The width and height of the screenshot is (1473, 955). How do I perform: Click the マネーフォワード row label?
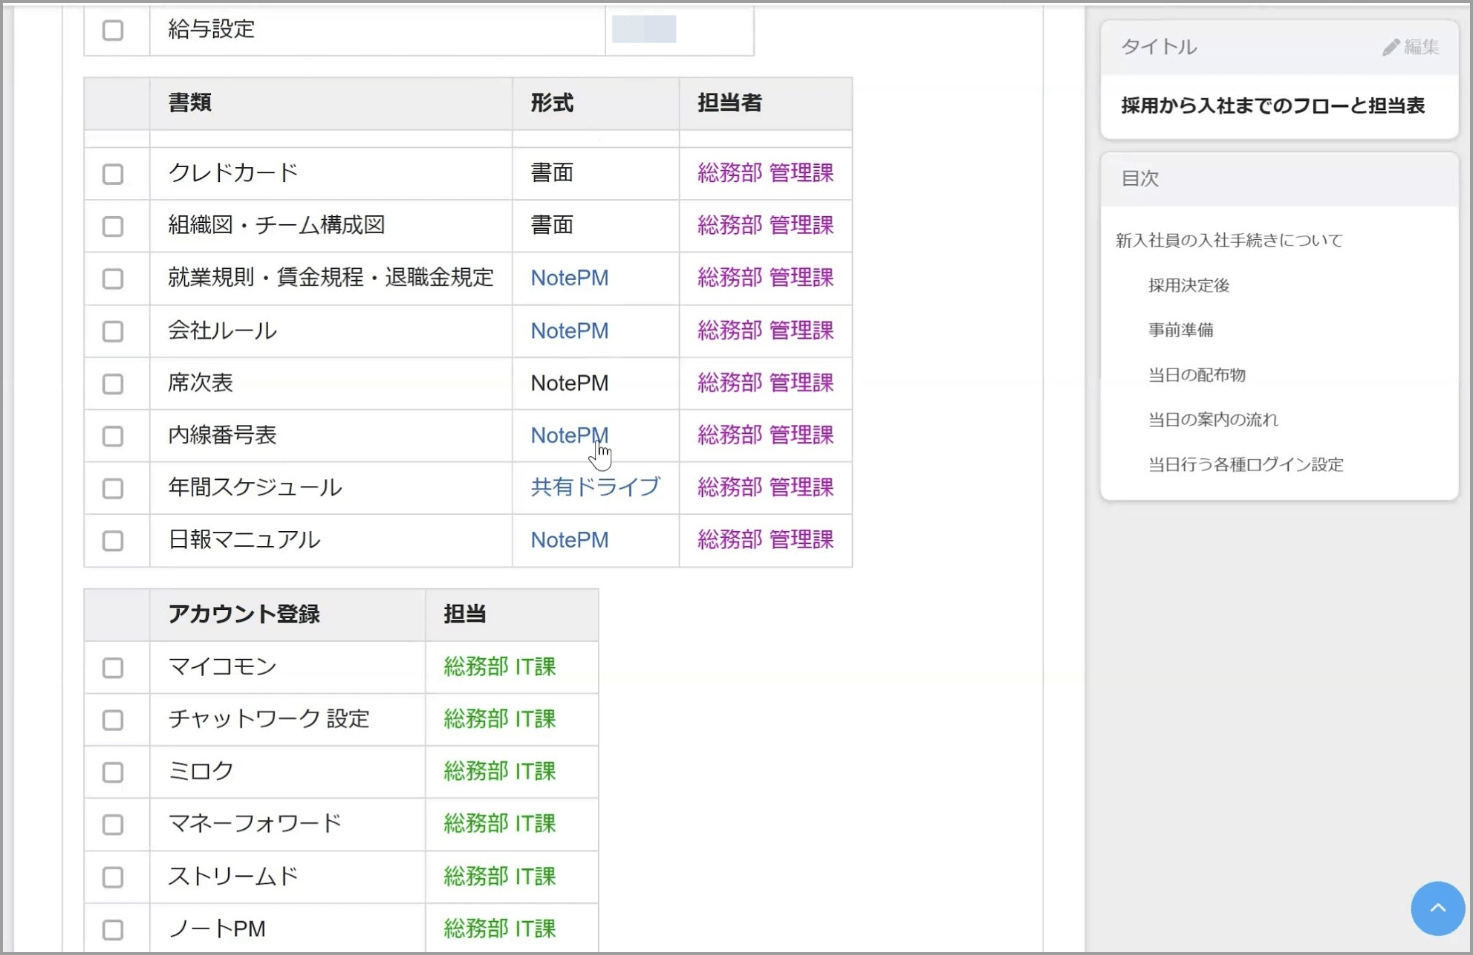pyautogui.click(x=255, y=824)
